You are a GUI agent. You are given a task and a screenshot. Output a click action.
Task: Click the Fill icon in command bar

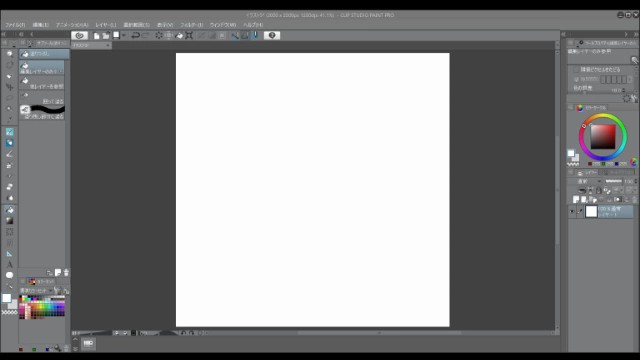pyautogui.click(x=179, y=36)
